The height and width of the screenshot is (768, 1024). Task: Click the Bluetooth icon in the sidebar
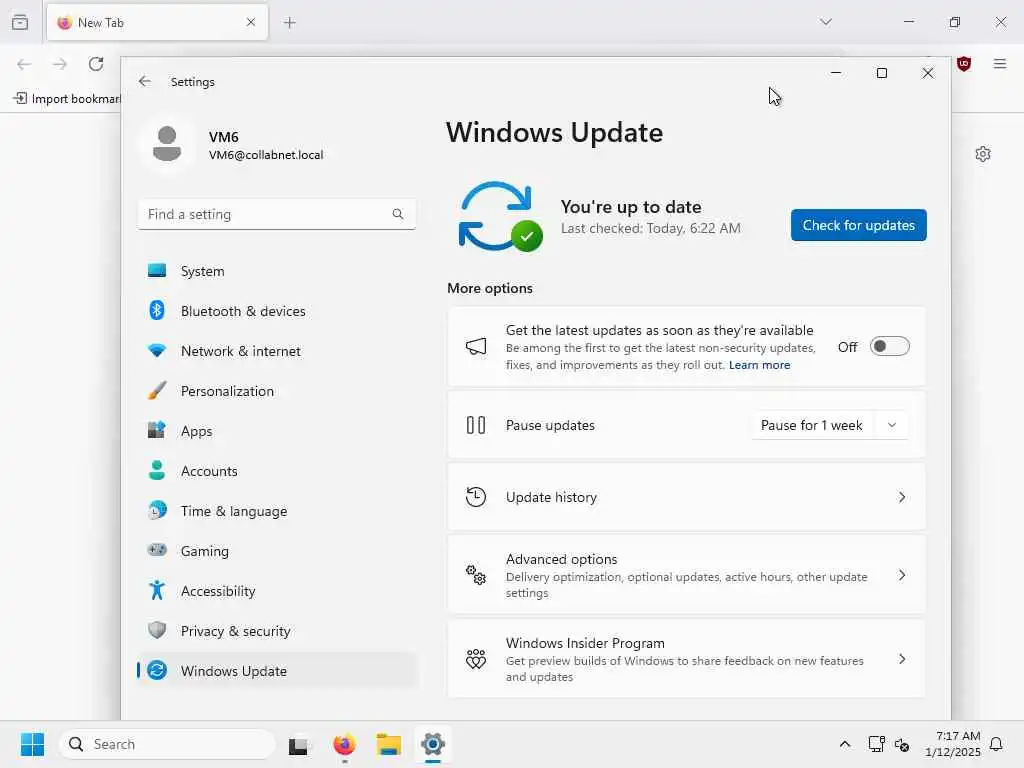click(x=157, y=310)
